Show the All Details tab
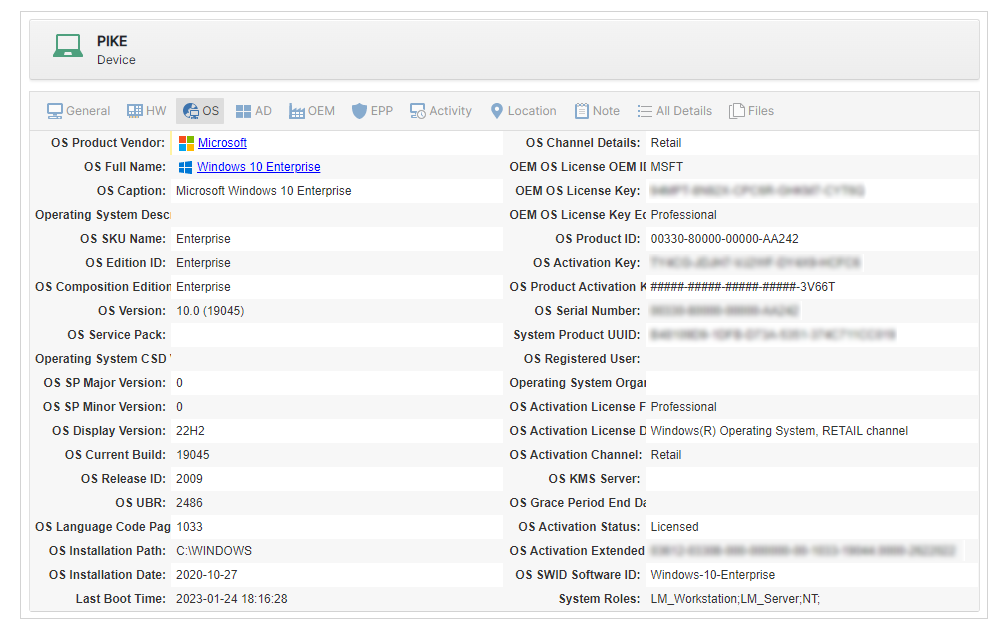Screen dimensions: 1004x625 674,111
